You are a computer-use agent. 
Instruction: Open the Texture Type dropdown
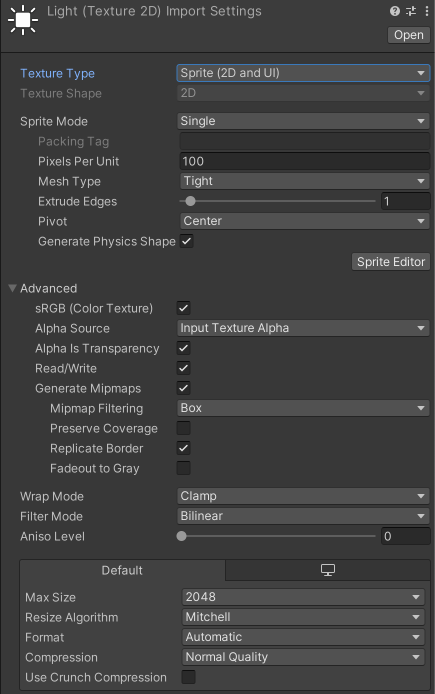pos(303,73)
